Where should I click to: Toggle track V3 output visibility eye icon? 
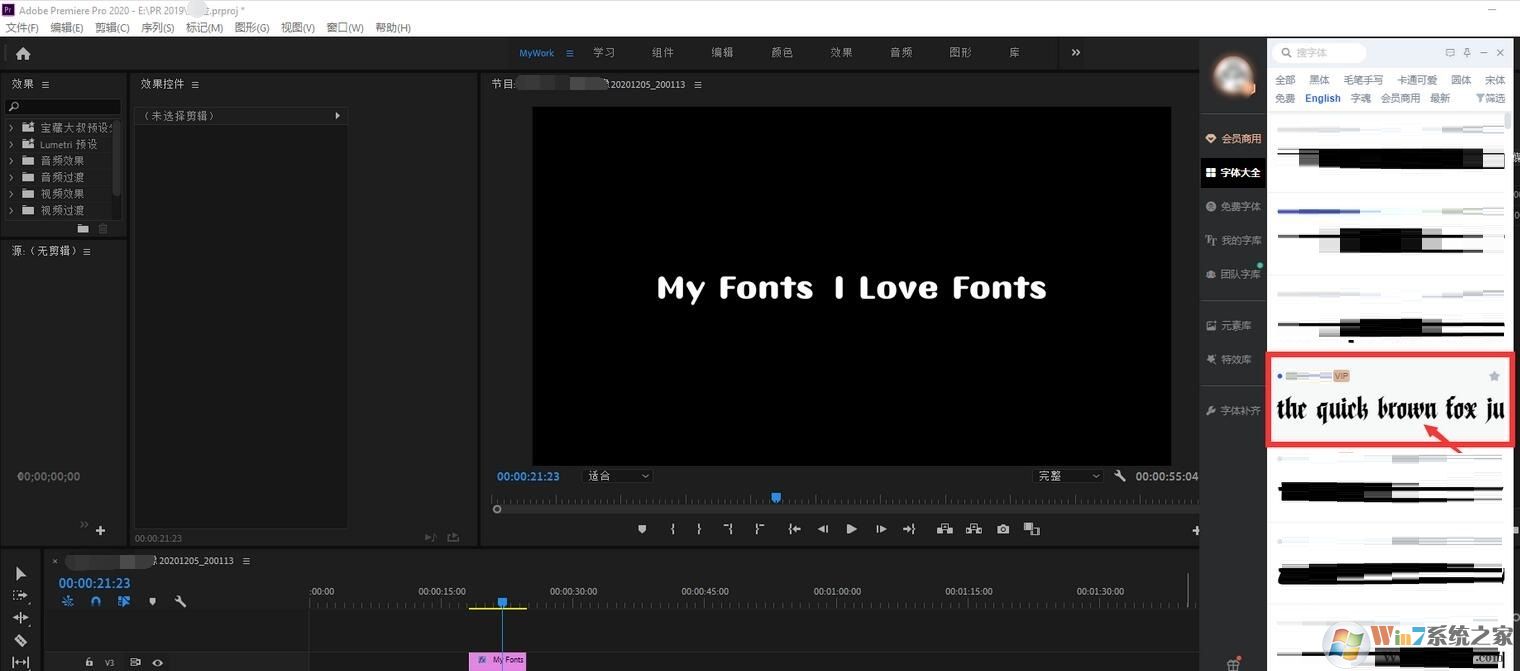158,662
